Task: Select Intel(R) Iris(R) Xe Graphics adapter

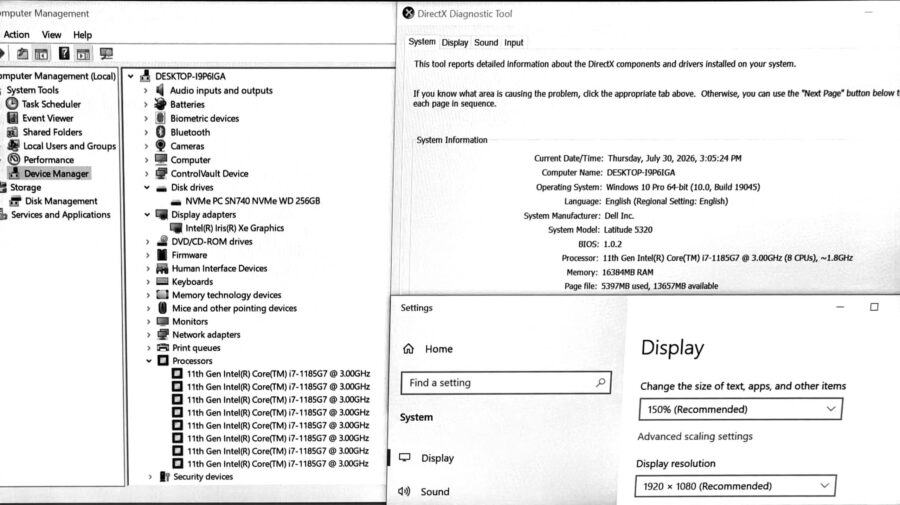Action: 234,228
